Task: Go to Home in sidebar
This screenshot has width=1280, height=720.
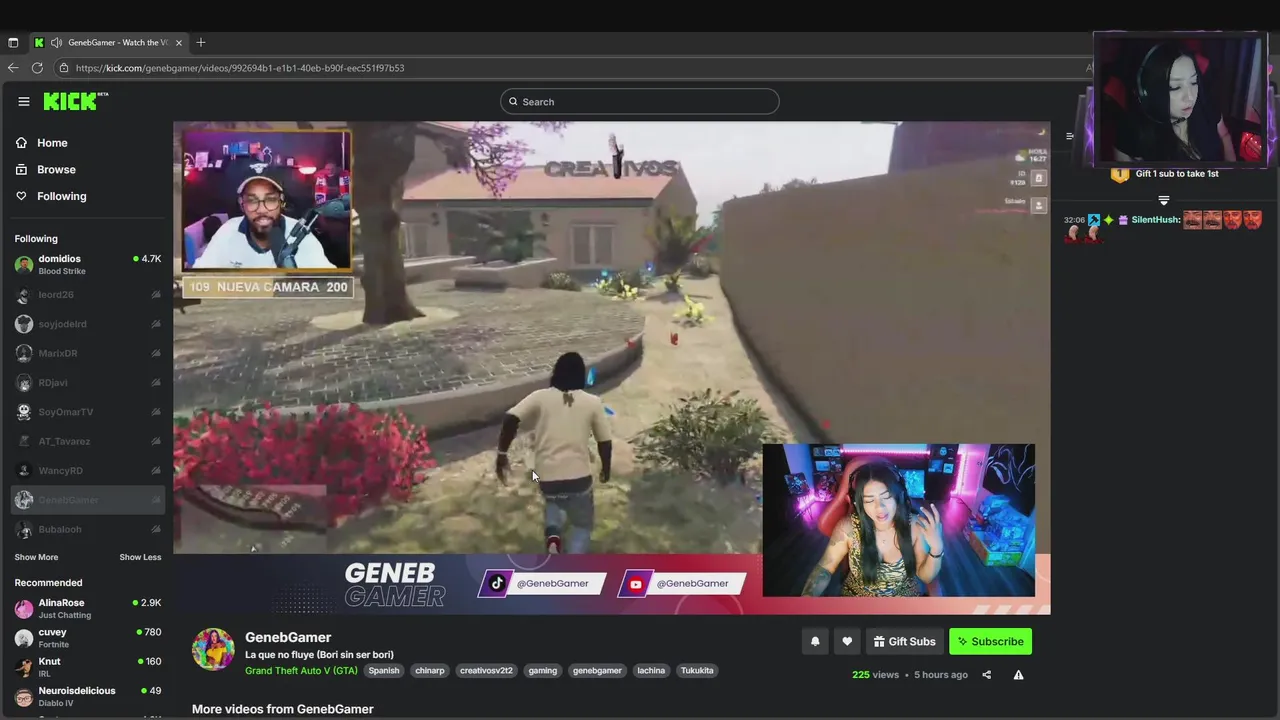Action: point(42,143)
